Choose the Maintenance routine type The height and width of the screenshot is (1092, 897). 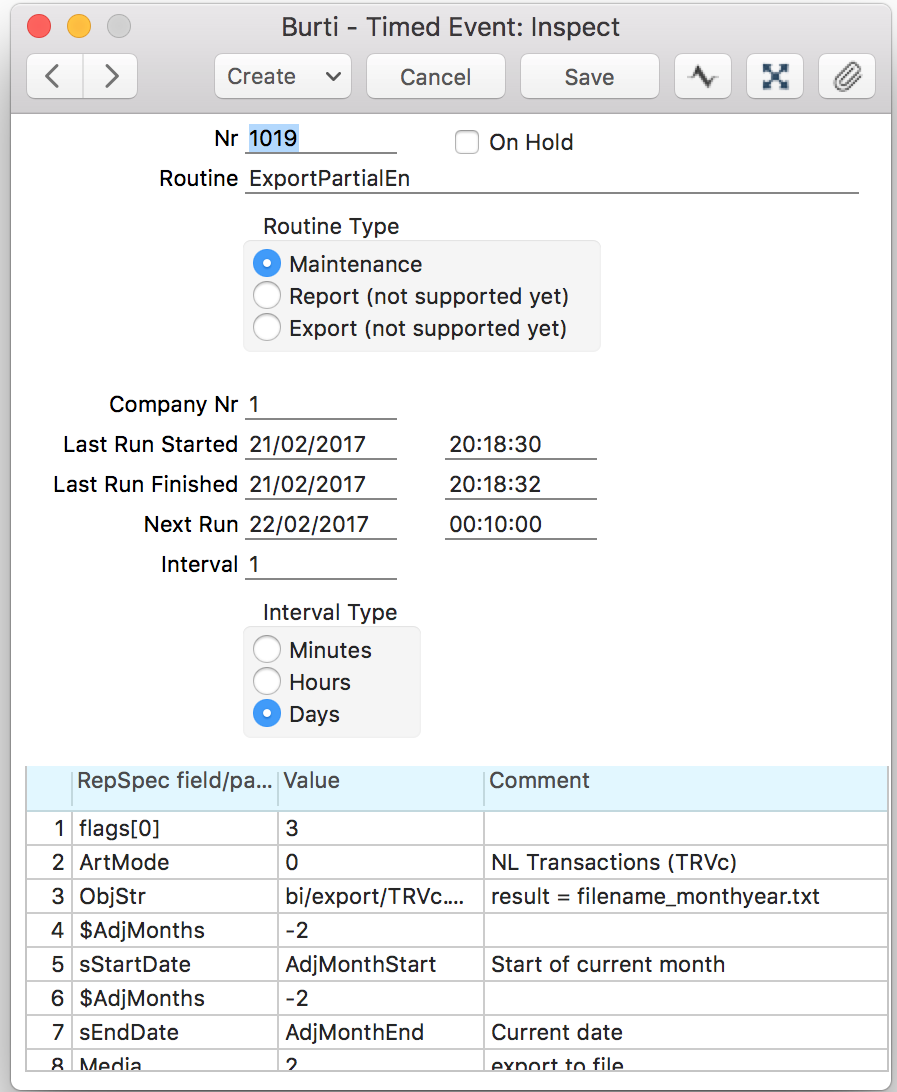pos(267,264)
